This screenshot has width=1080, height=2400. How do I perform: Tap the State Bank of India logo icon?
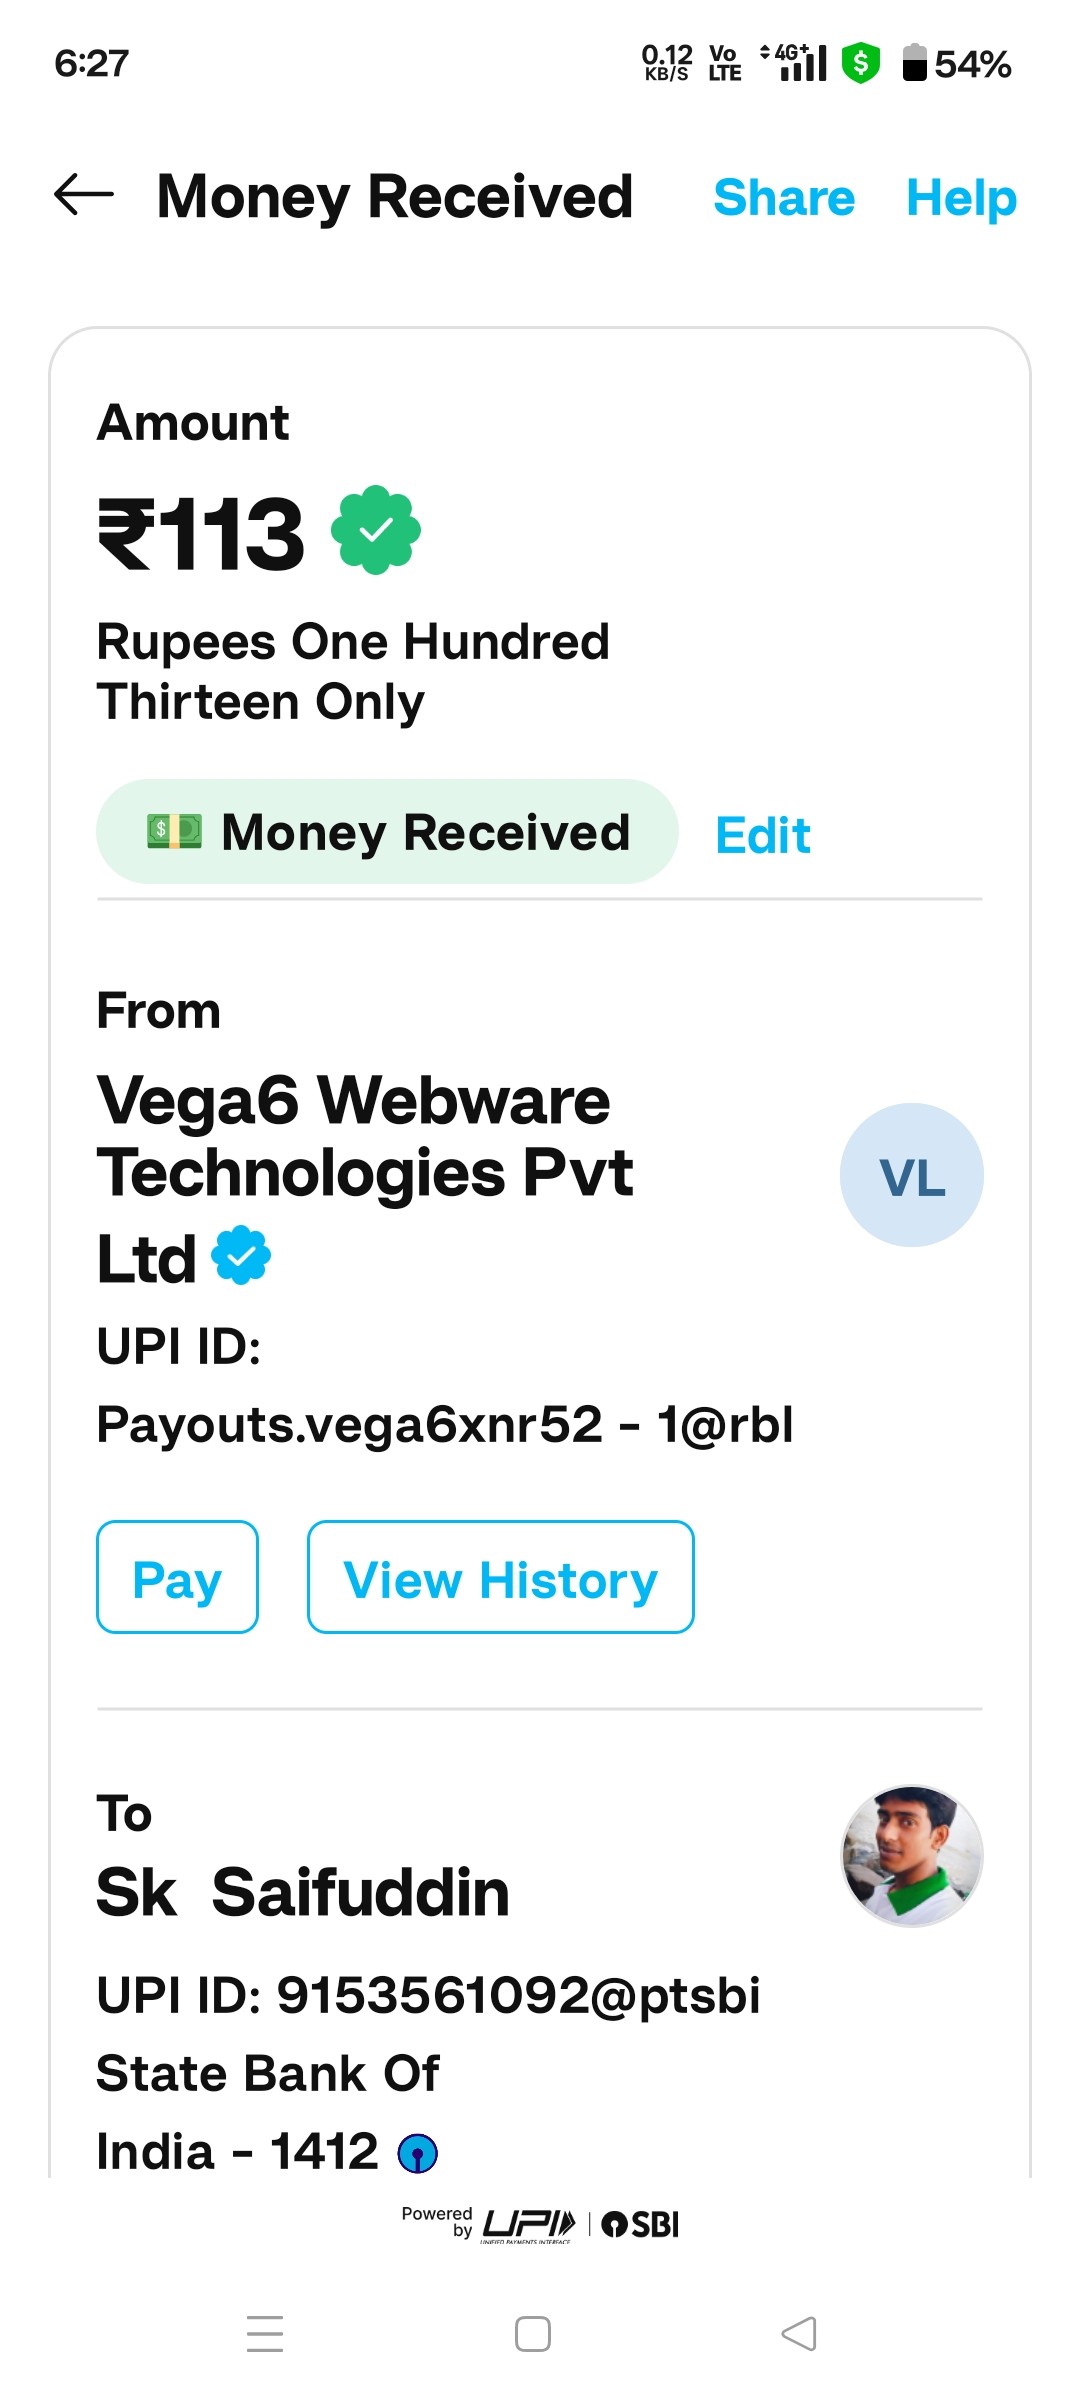[x=417, y=2153]
